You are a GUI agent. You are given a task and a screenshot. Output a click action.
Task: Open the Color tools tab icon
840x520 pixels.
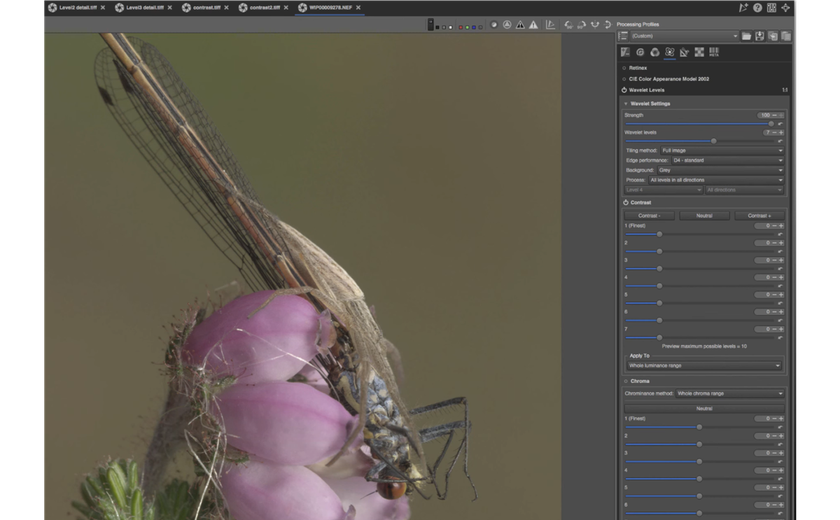(x=655, y=52)
